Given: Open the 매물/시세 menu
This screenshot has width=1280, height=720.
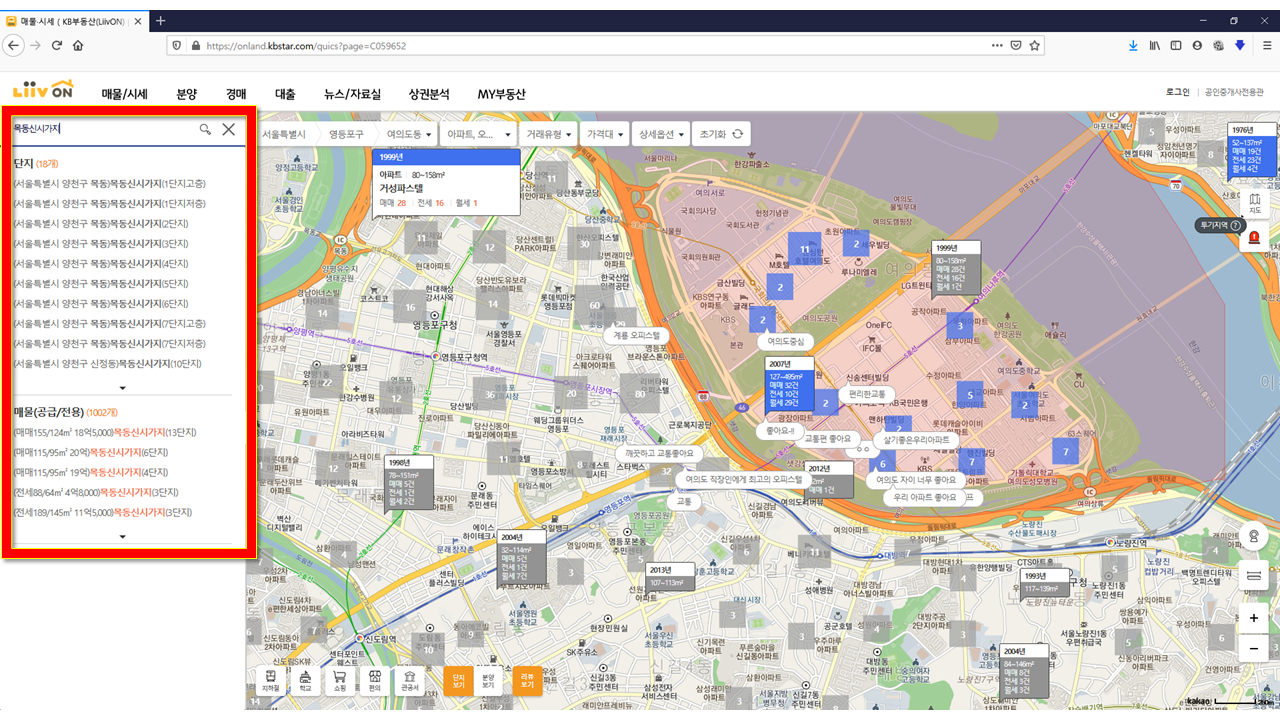Looking at the screenshot, I should click(x=125, y=94).
